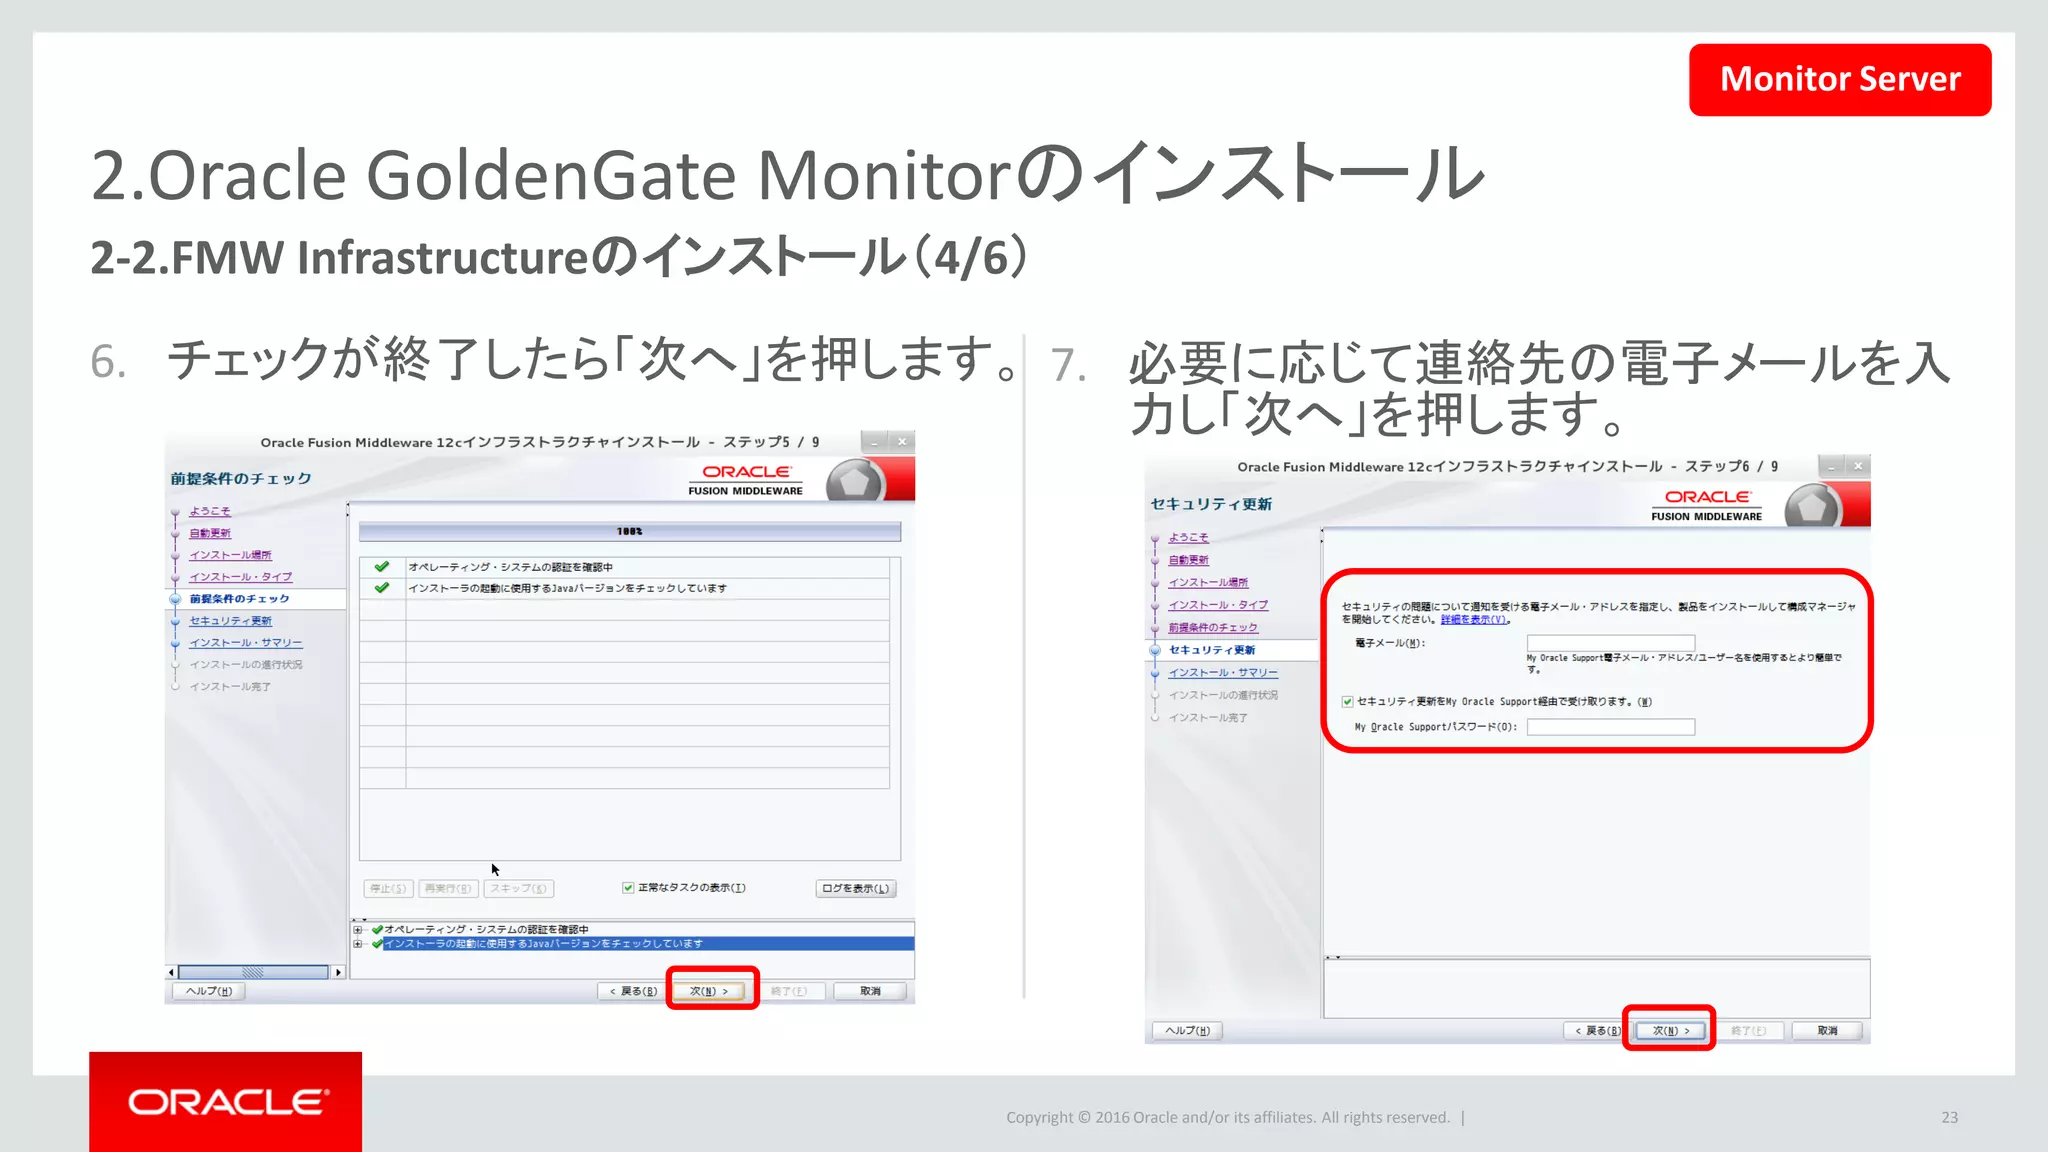Click the My Oracle Support password field
Image resolution: width=2048 pixels, height=1152 pixels.
coord(1610,727)
